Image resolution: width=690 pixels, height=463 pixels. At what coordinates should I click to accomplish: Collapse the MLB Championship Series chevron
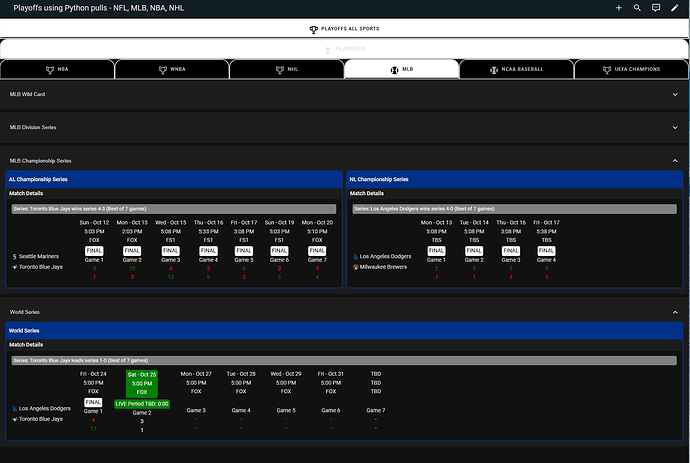(x=675, y=161)
